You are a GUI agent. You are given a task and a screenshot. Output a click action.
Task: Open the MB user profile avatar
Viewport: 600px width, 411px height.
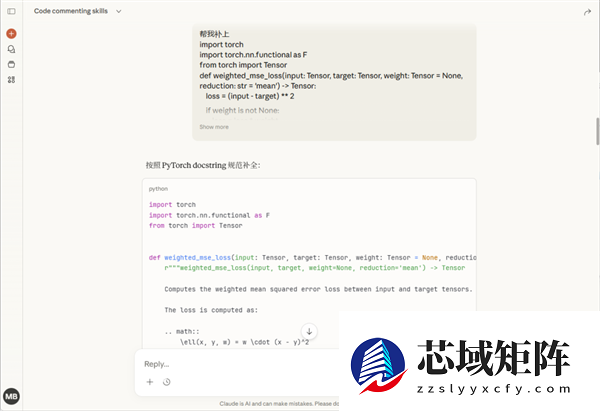point(11,396)
